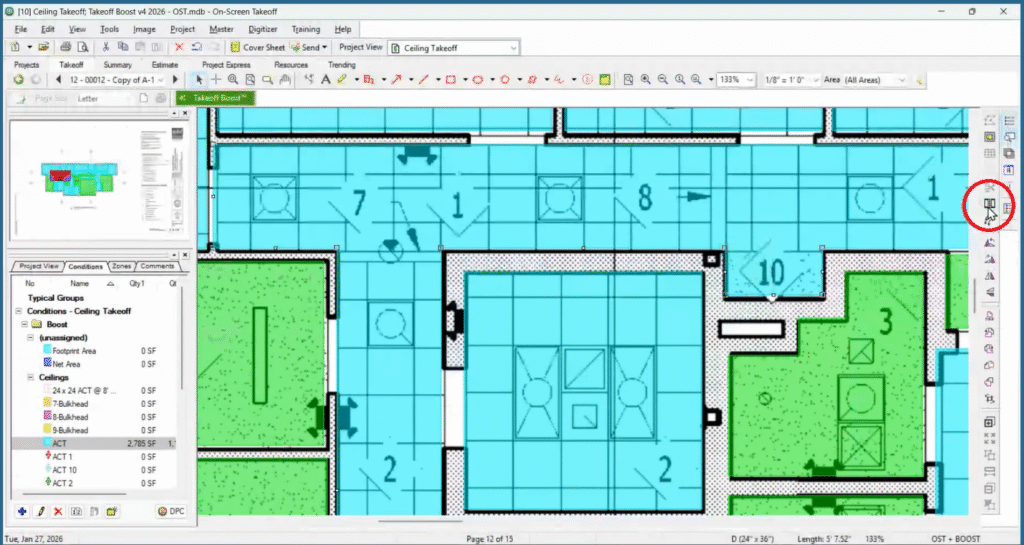Image resolution: width=1024 pixels, height=545 pixels.
Task: Open the File menu
Action: click(21, 29)
